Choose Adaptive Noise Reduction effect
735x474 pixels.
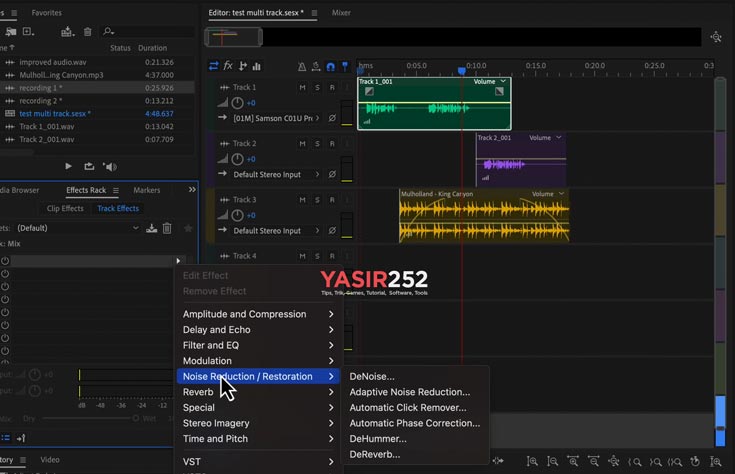410,392
